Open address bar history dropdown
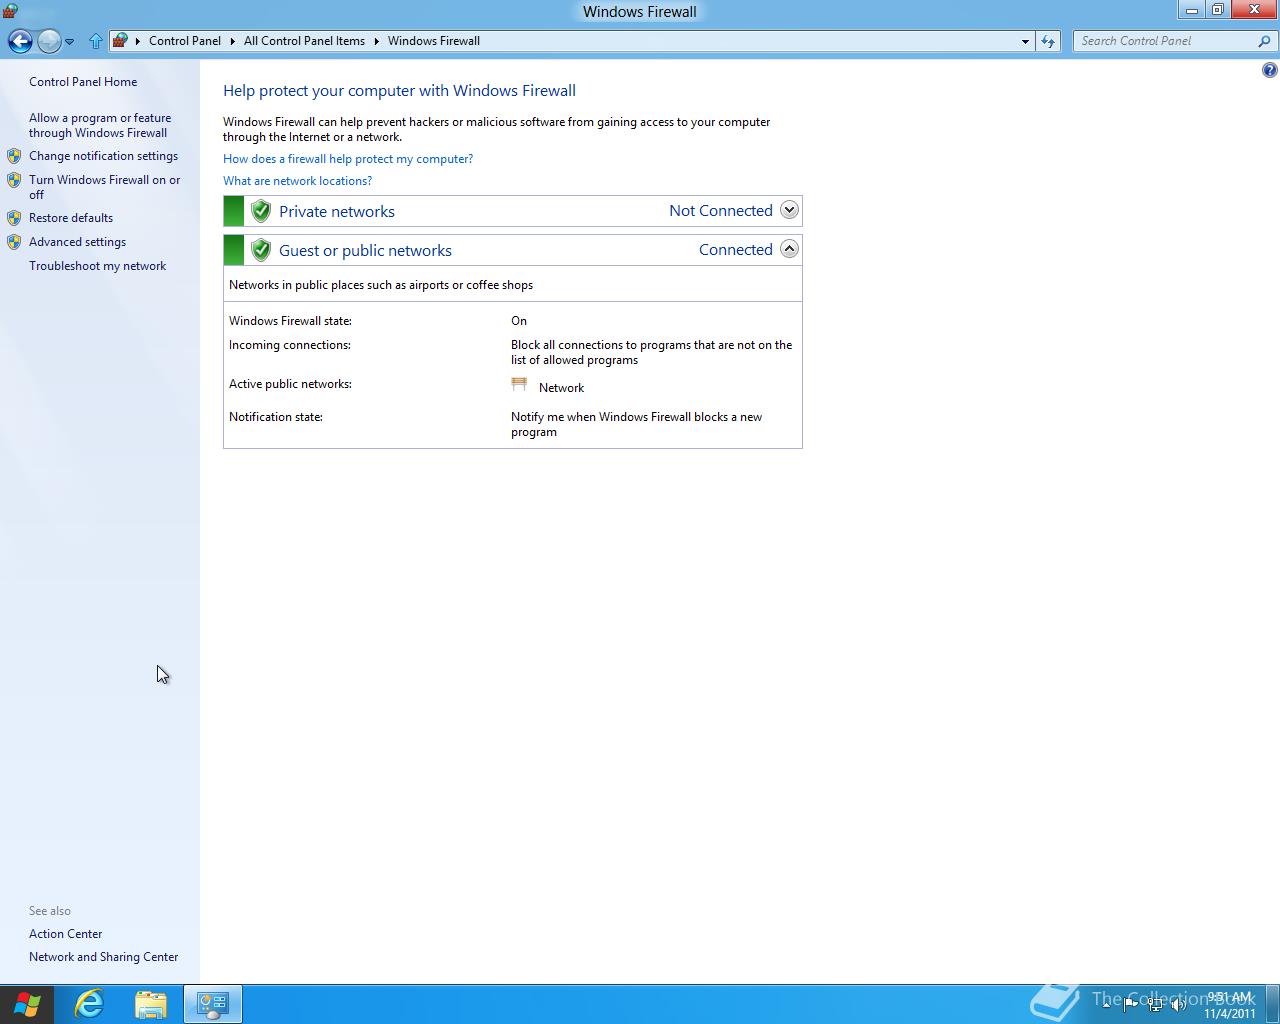 point(1025,41)
